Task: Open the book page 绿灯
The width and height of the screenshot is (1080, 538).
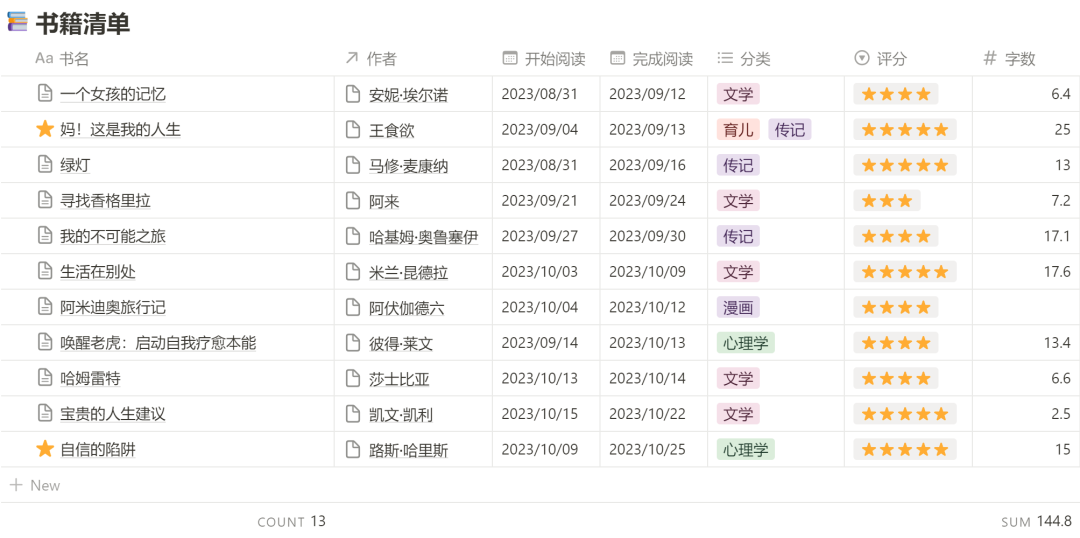Action: click(x=75, y=165)
